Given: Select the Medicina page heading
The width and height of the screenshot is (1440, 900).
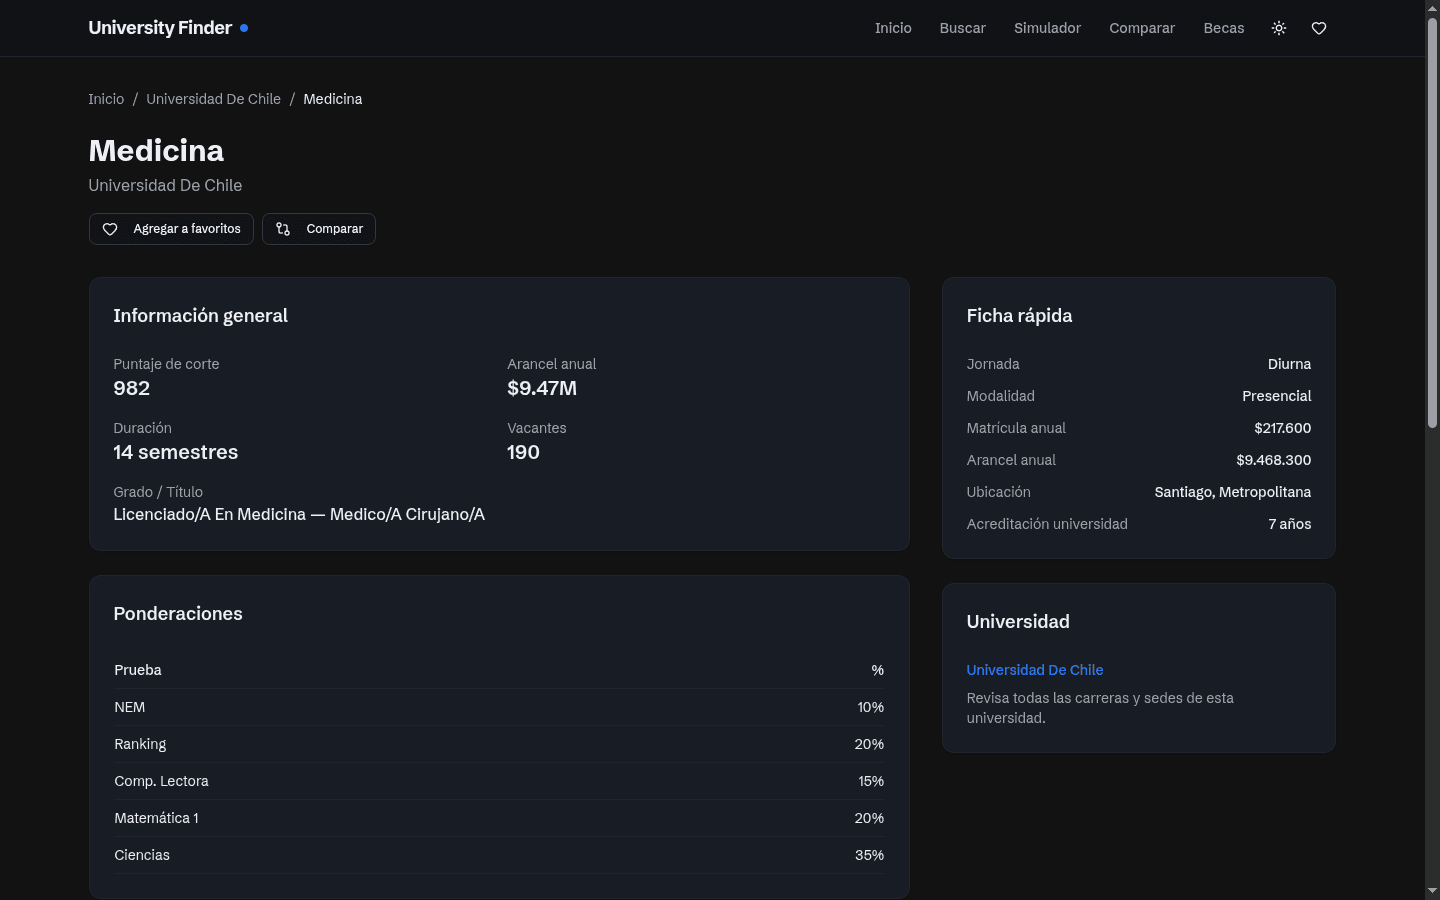Looking at the screenshot, I should tap(156, 150).
